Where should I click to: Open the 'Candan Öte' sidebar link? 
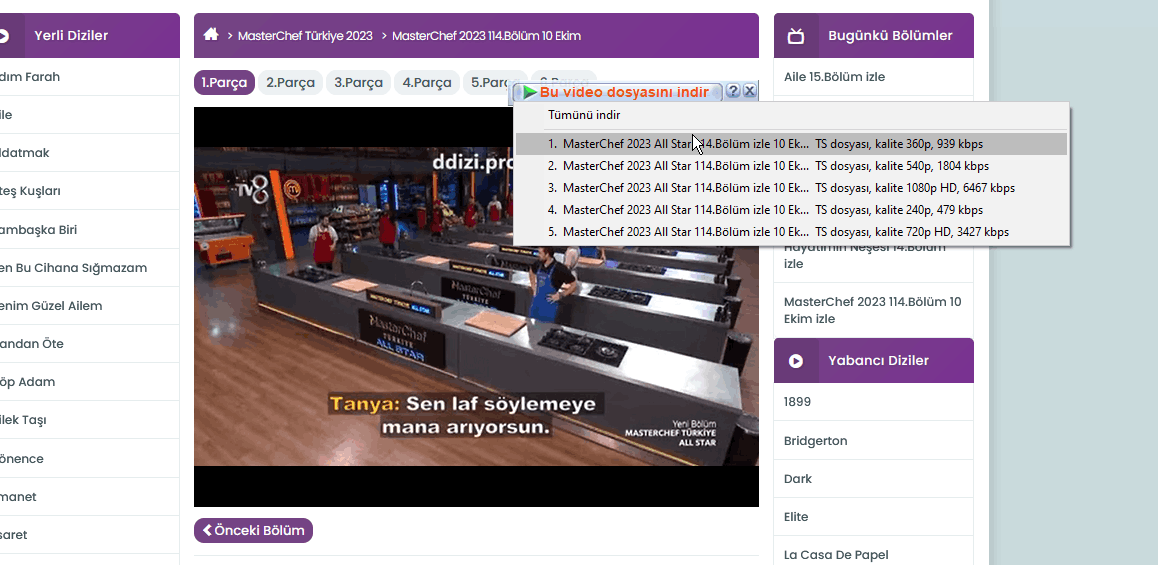(32, 343)
